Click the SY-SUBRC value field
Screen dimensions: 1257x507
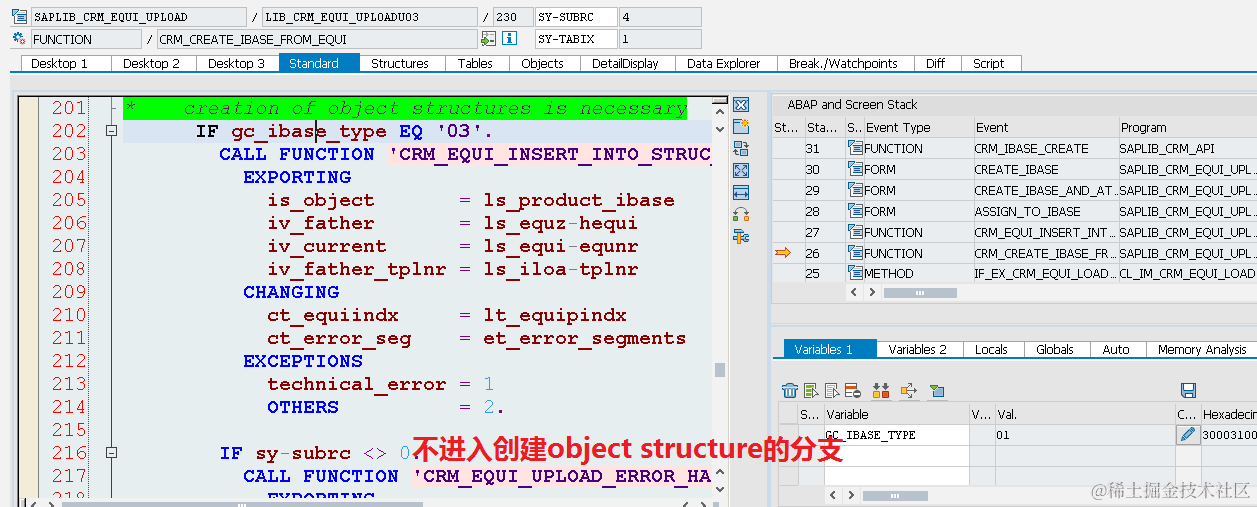pos(659,17)
